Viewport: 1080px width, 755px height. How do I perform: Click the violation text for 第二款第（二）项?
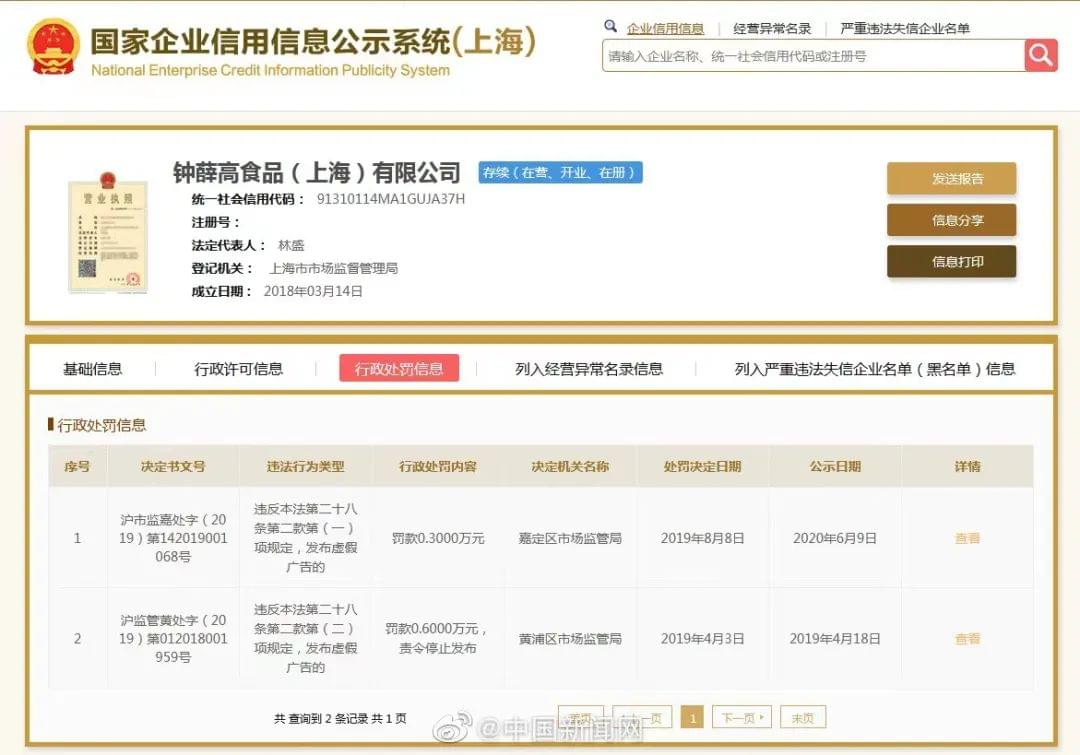pos(305,639)
